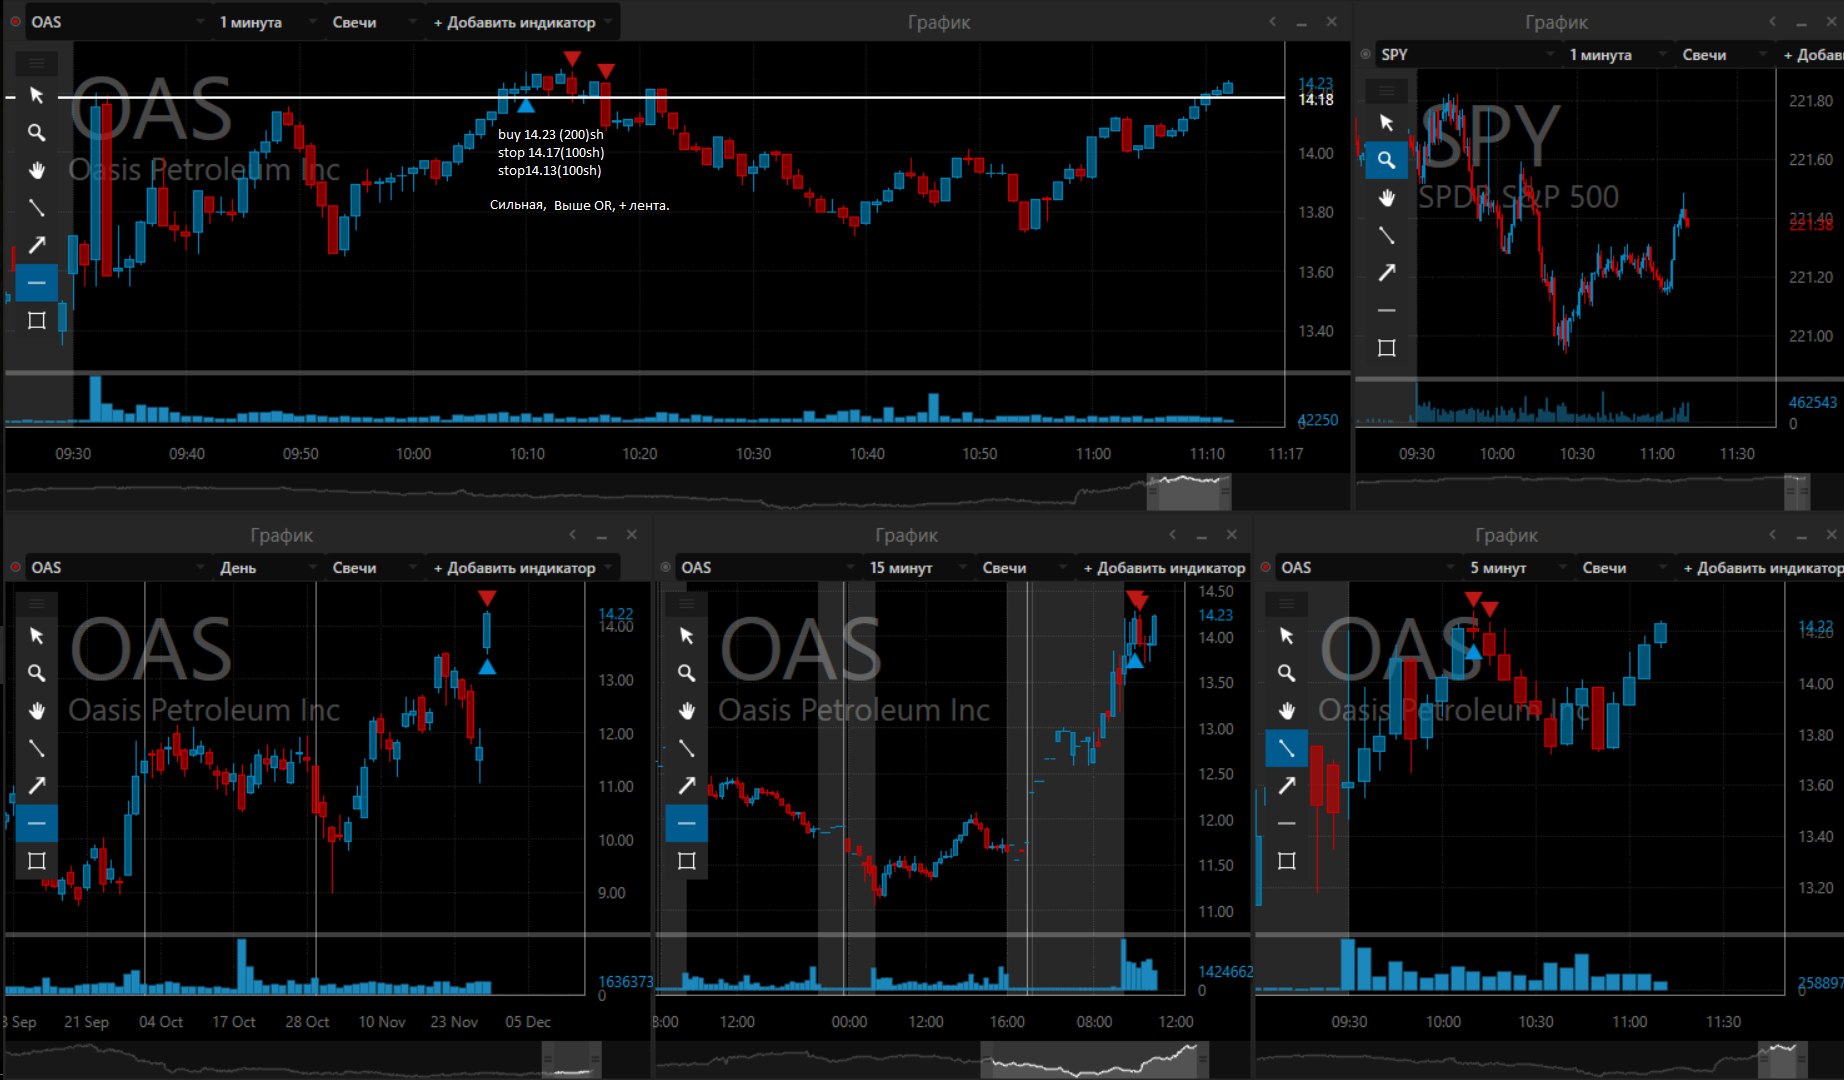
Task: Select the arrow drawing tool in OAS 1-minute chart
Action: click(x=37, y=245)
